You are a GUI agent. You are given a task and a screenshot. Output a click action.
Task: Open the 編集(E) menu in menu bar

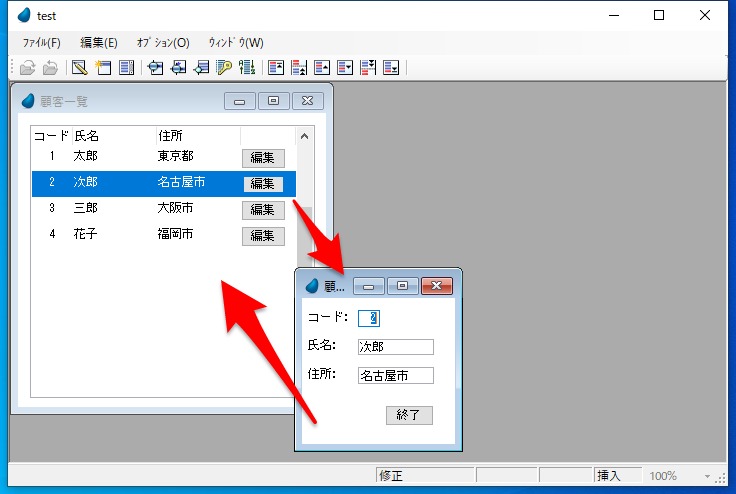98,42
